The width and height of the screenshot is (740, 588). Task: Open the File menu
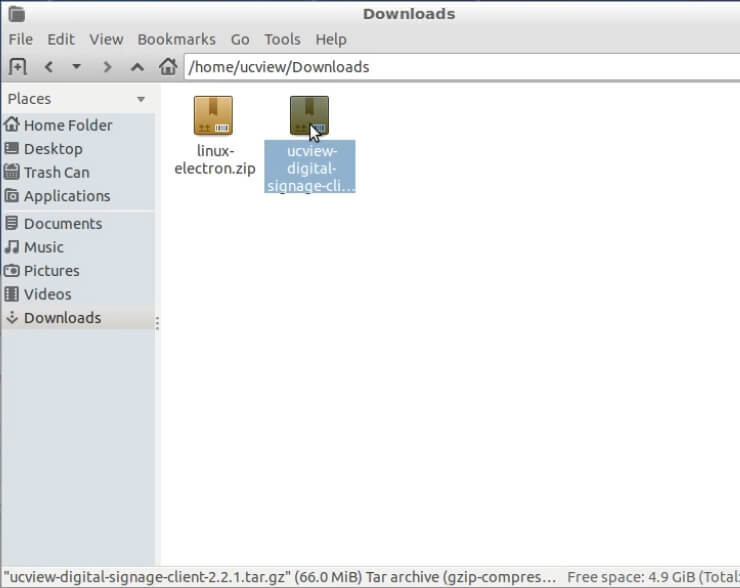[x=21, y=39]
